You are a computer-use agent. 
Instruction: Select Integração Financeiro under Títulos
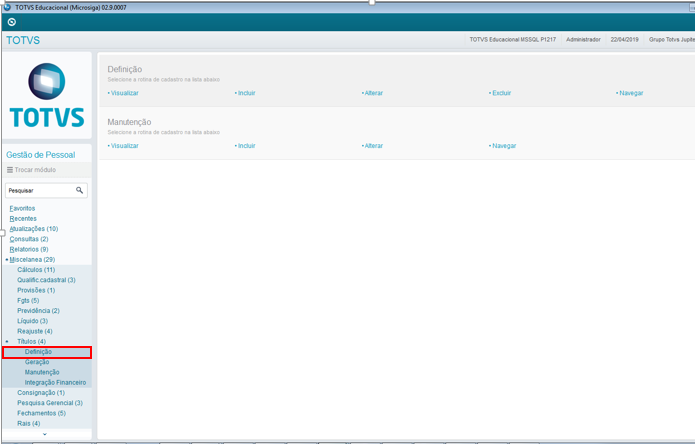55,382
